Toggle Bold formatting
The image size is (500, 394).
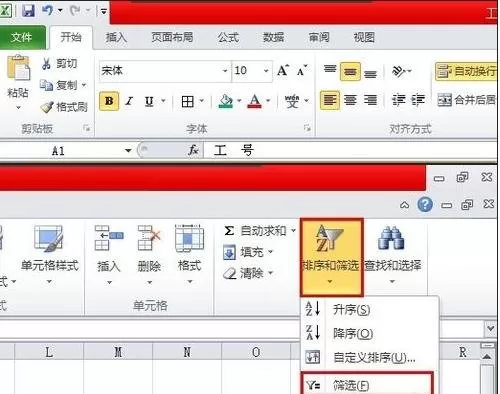(109, 101)
